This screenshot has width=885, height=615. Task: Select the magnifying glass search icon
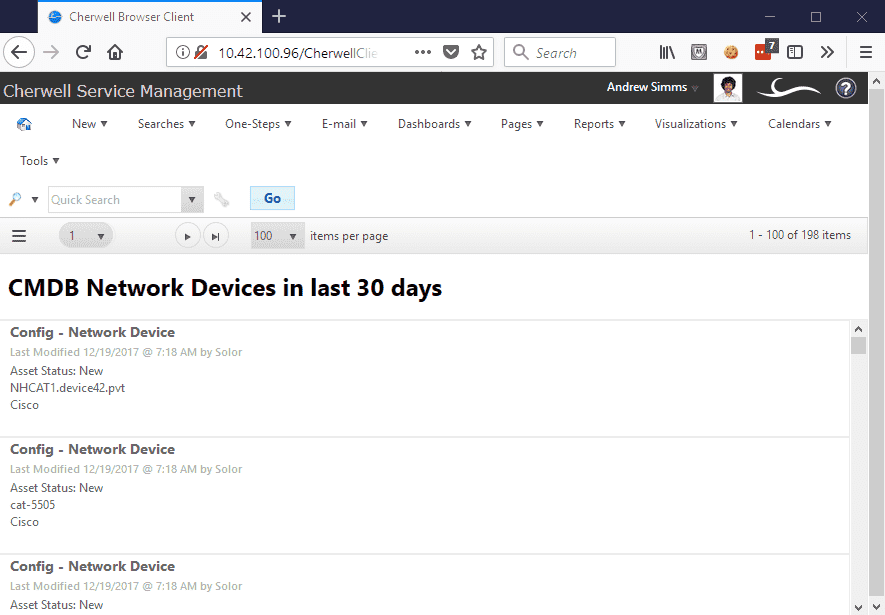[14, 199]
